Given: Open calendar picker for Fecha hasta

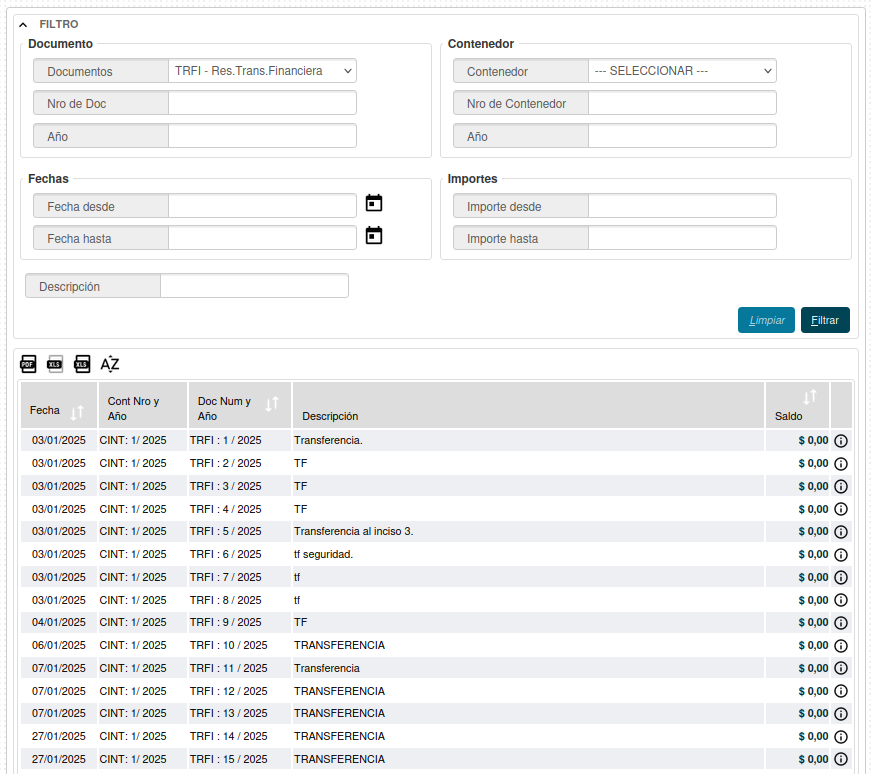Looking at the screenshot, I should tap(374, 236).
